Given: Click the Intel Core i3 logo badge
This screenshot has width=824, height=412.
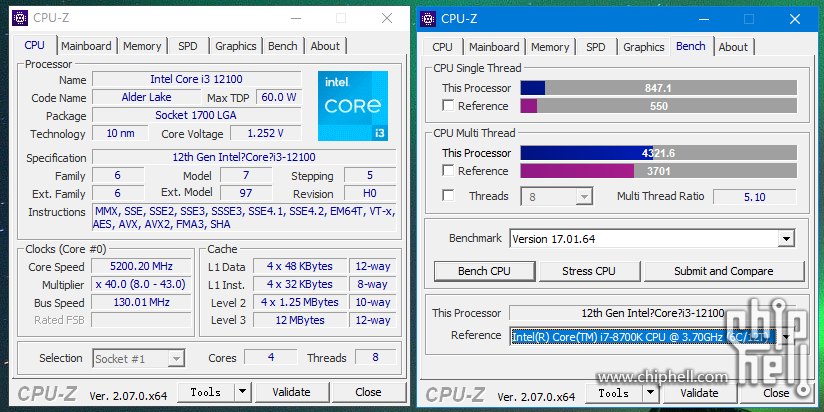Looking at the screenshot, I should (x=353, y=106).
